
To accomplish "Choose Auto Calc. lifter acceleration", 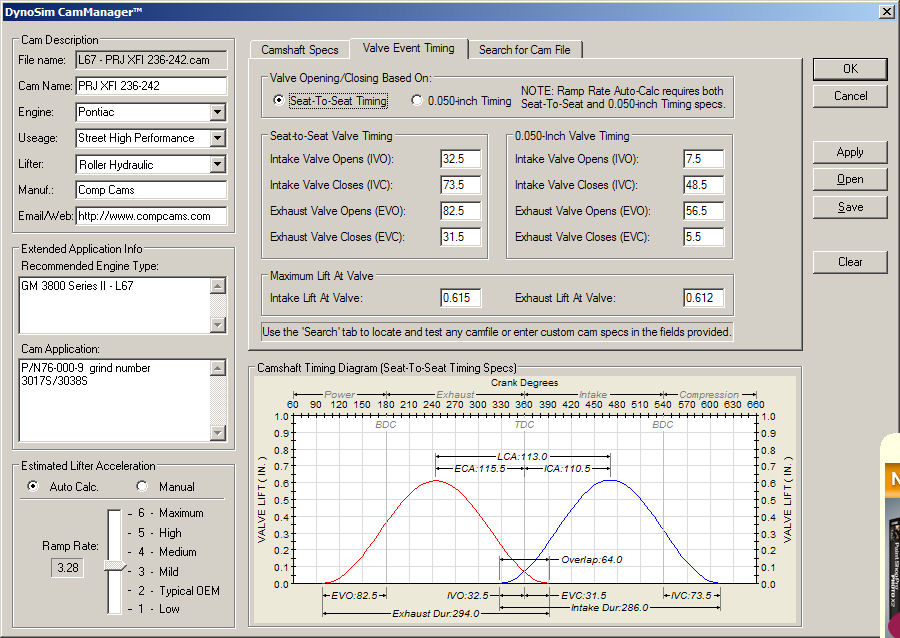I will pos(34,487).
